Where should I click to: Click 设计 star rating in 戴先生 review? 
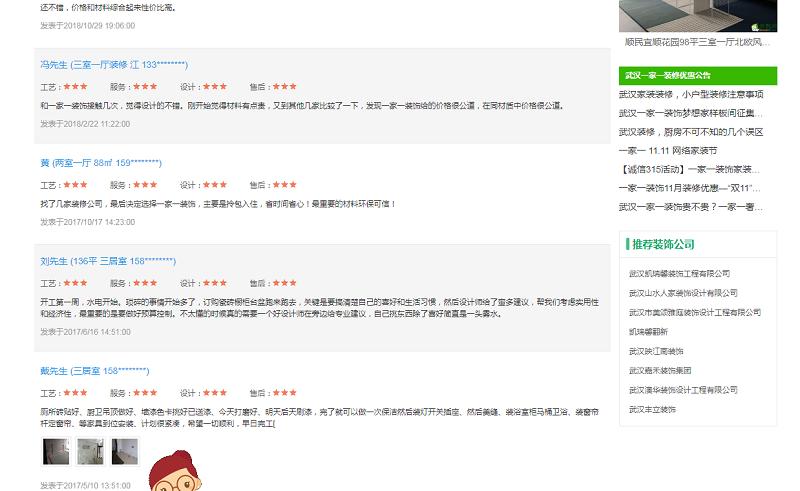(215, 393)
